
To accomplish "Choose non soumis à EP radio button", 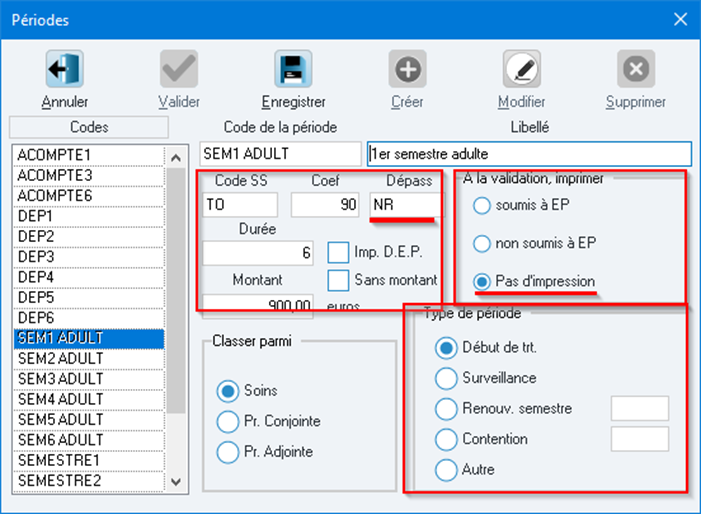I will (x=481, y=244).
